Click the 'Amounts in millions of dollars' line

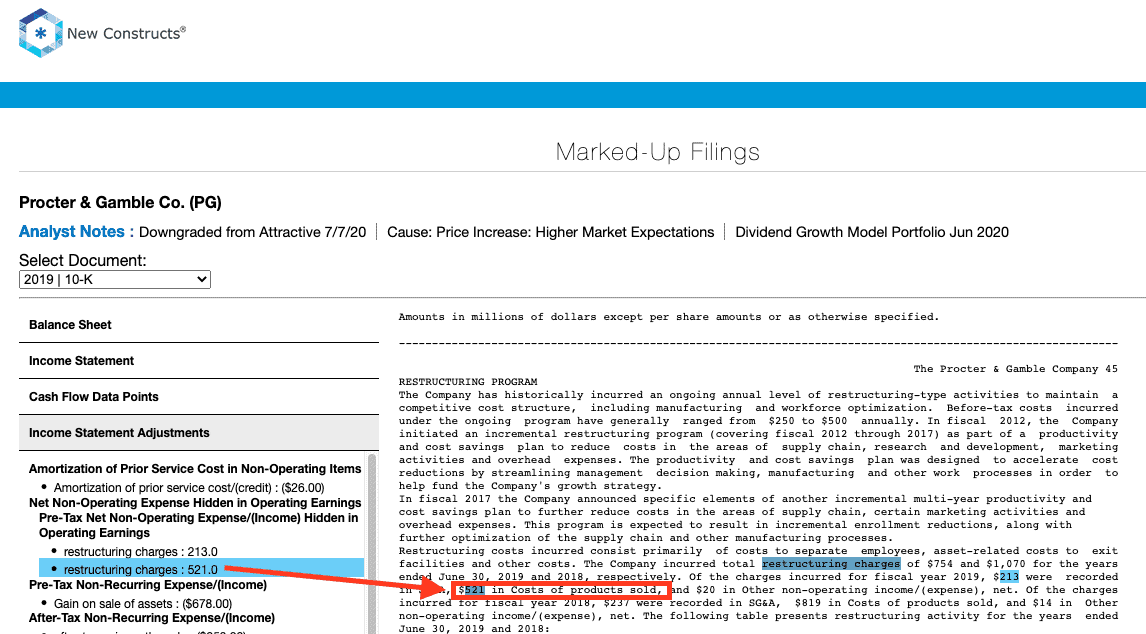[x=668, y=317]
